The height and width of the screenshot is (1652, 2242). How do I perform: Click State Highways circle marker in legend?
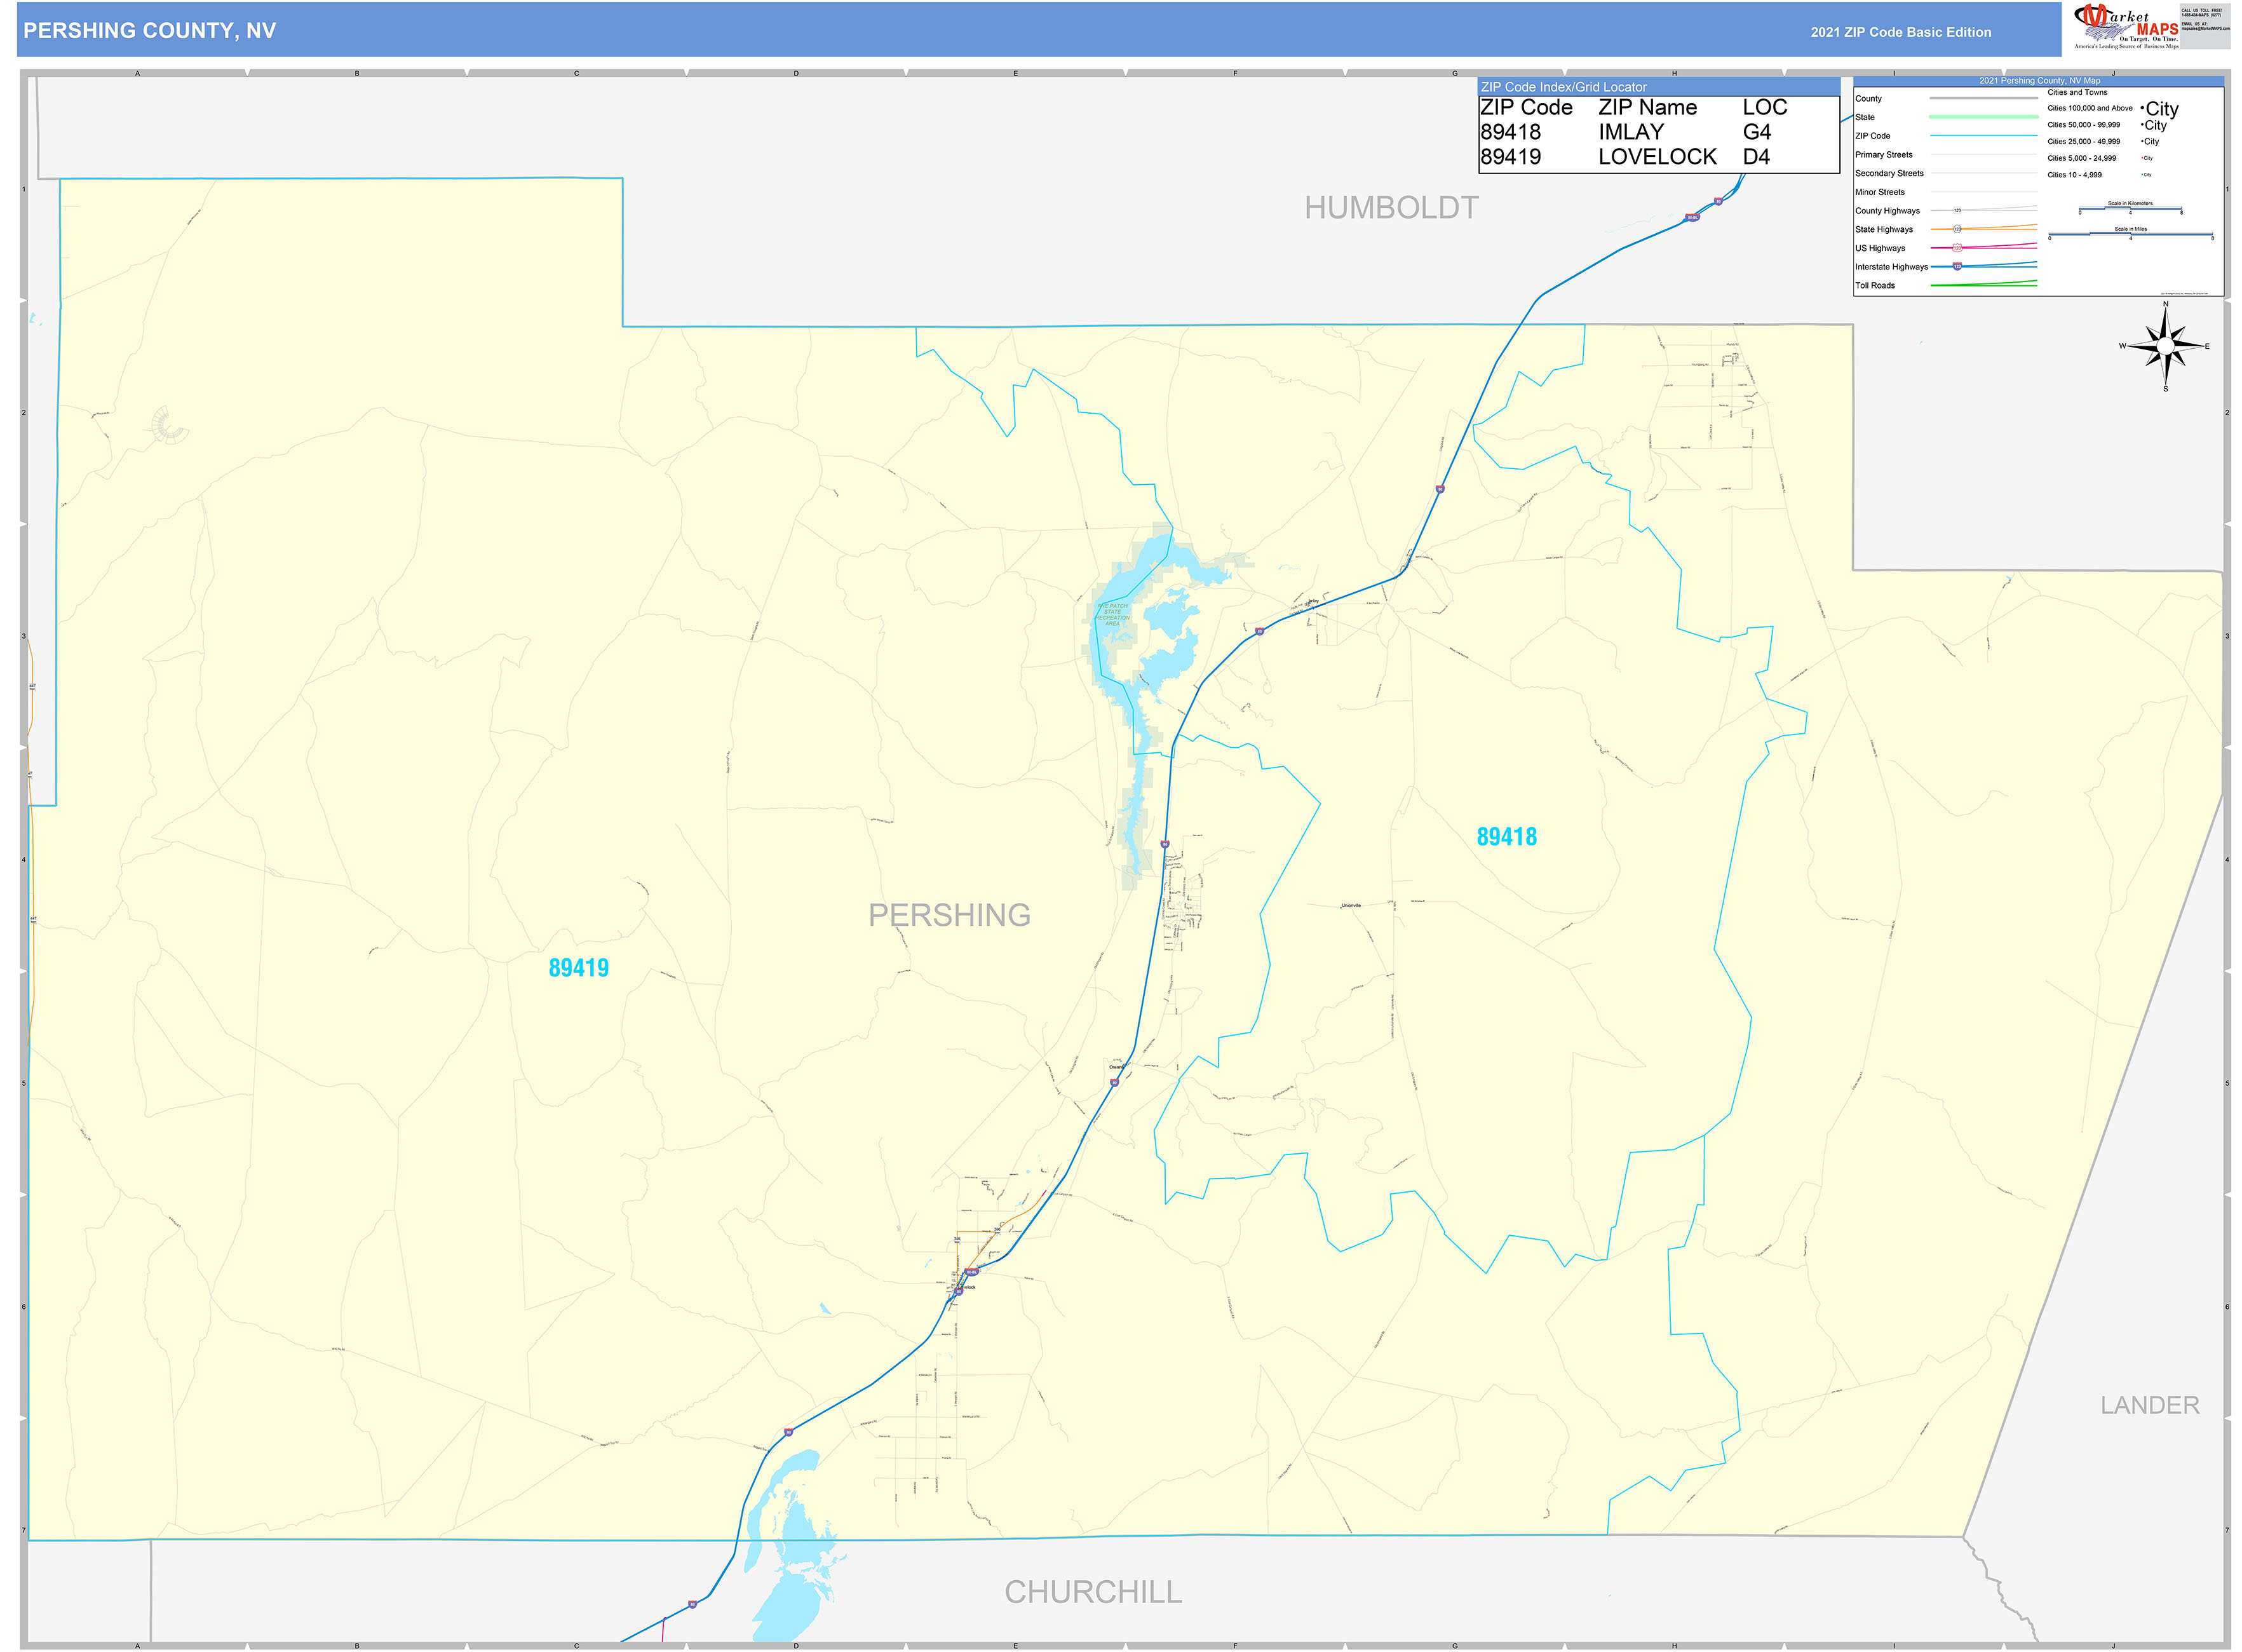(1957, 229)
